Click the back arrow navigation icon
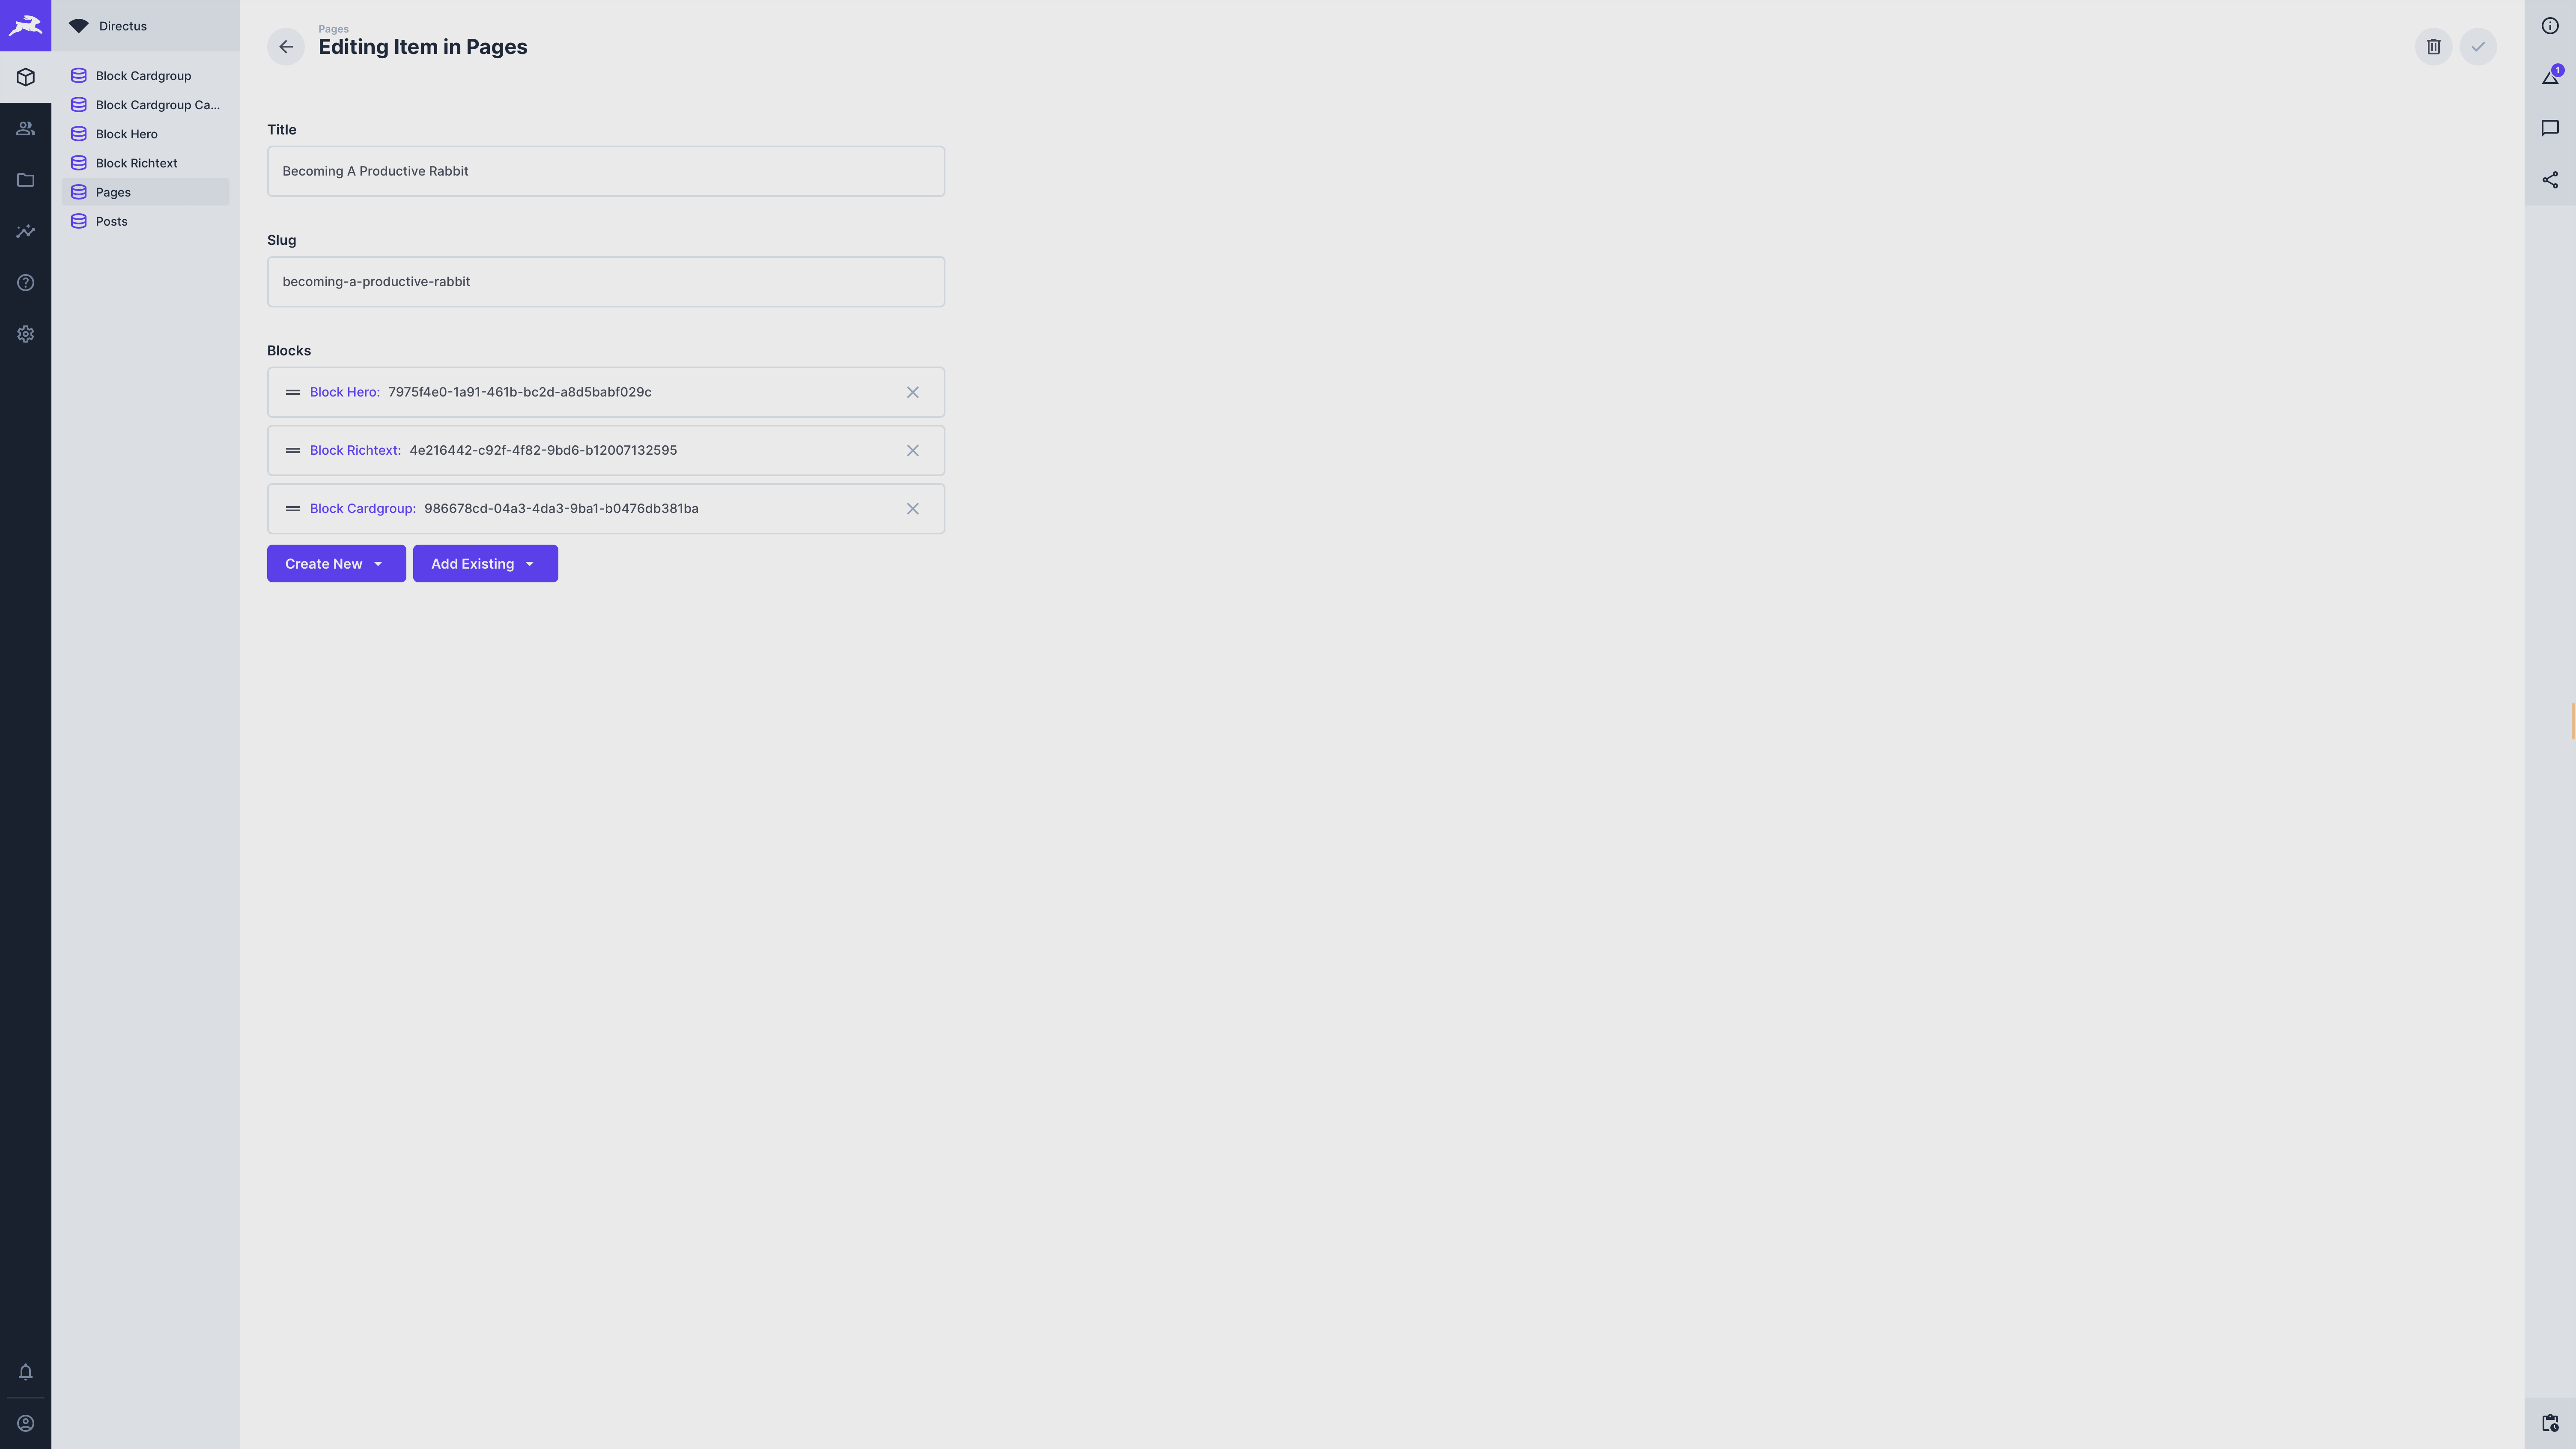This screenshot has height=1449, width=2576. click(x=285, y=46)
